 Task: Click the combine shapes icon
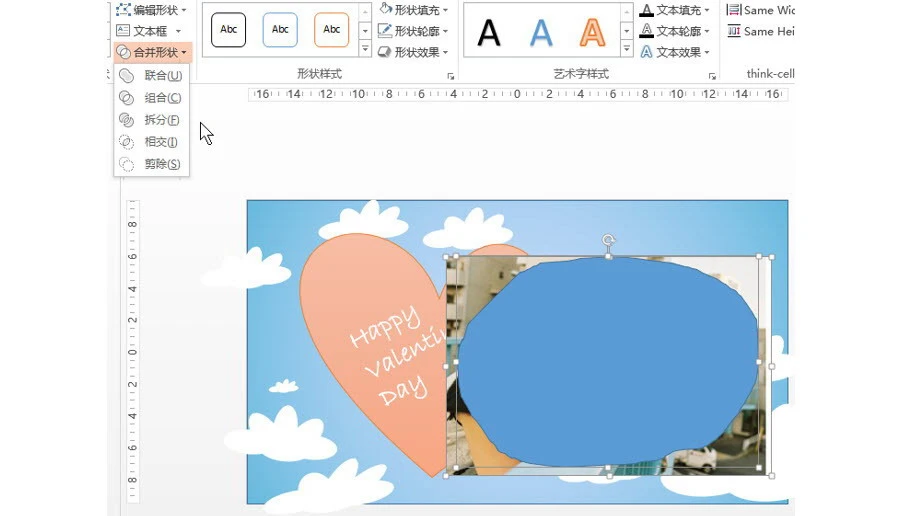[126, 98]
